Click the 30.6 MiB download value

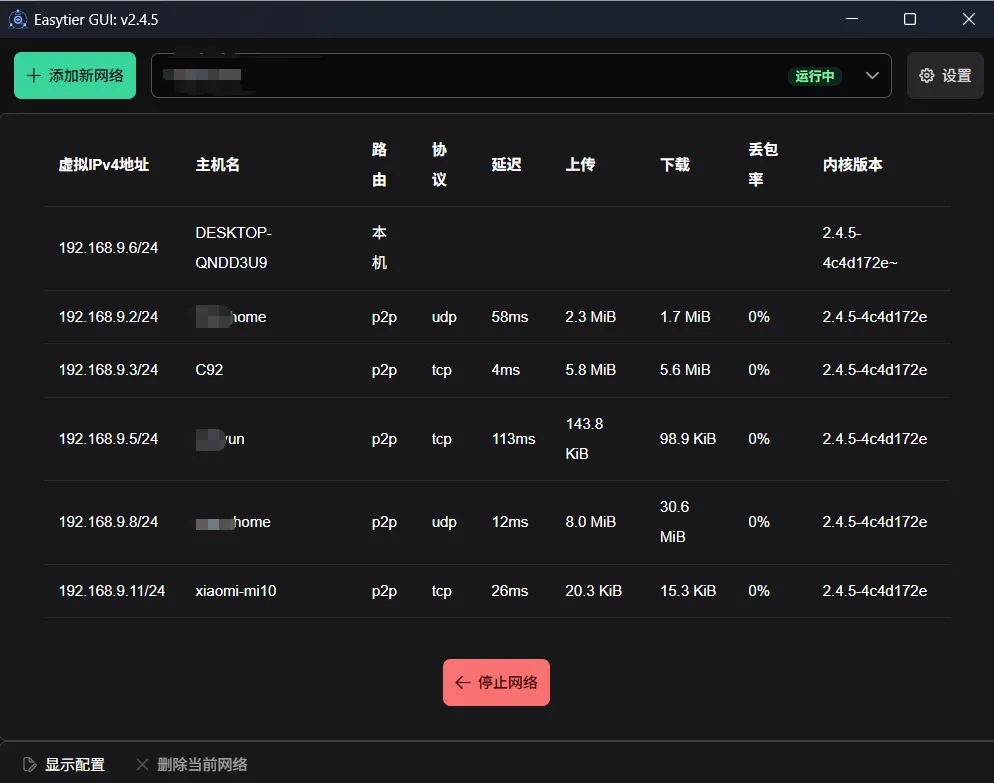tap(674, 522)
